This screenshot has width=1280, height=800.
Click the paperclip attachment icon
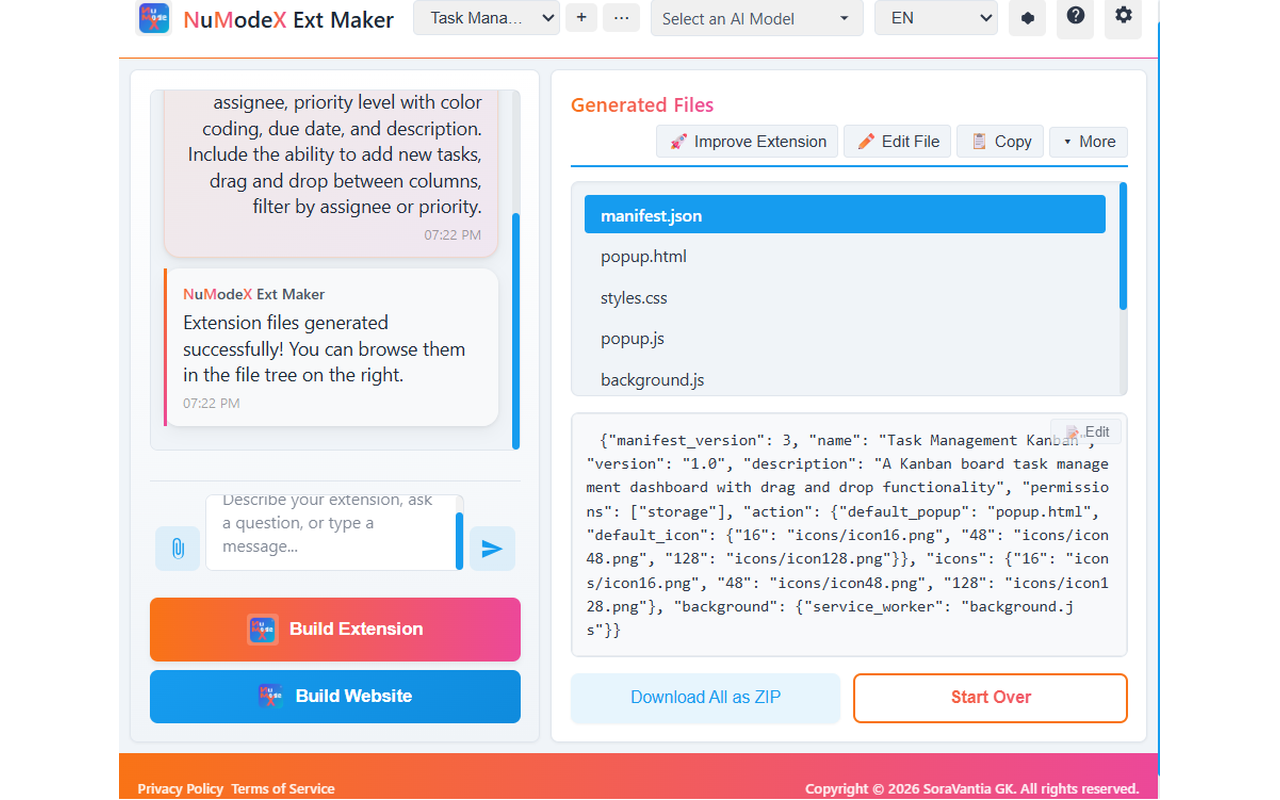177,548
